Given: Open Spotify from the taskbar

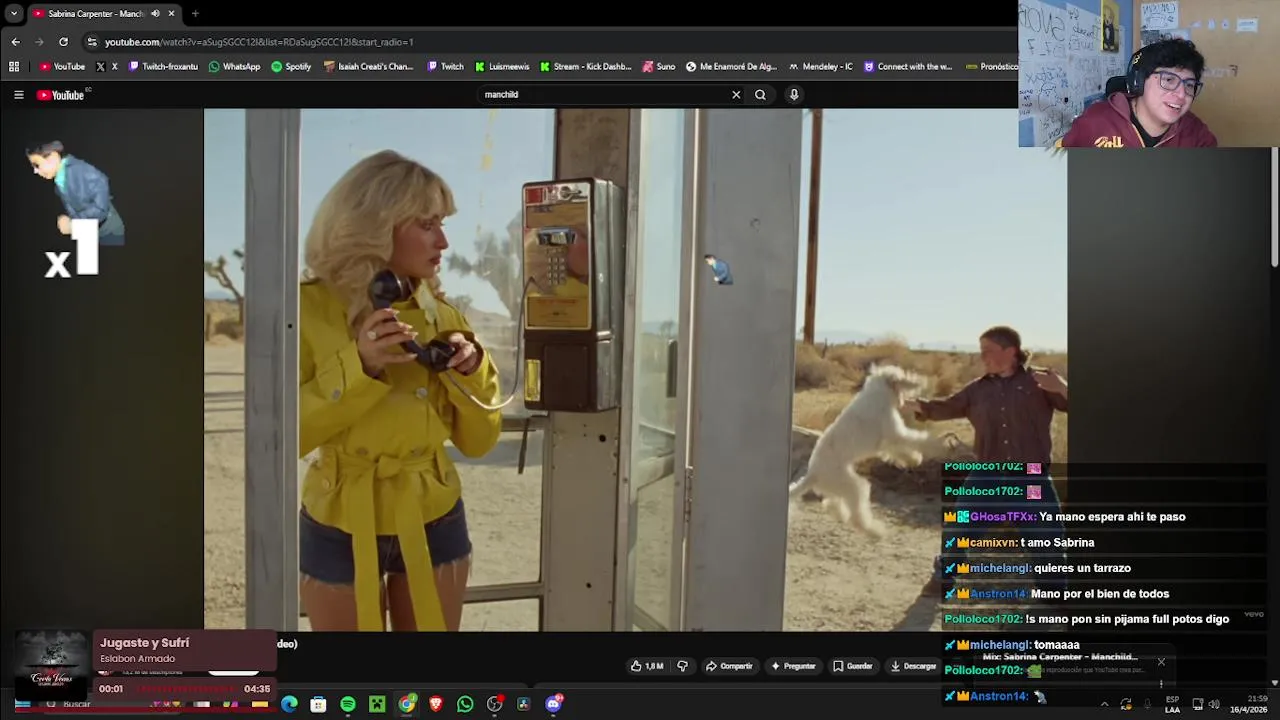Looking at the screenshot, I should coord(347,705).
